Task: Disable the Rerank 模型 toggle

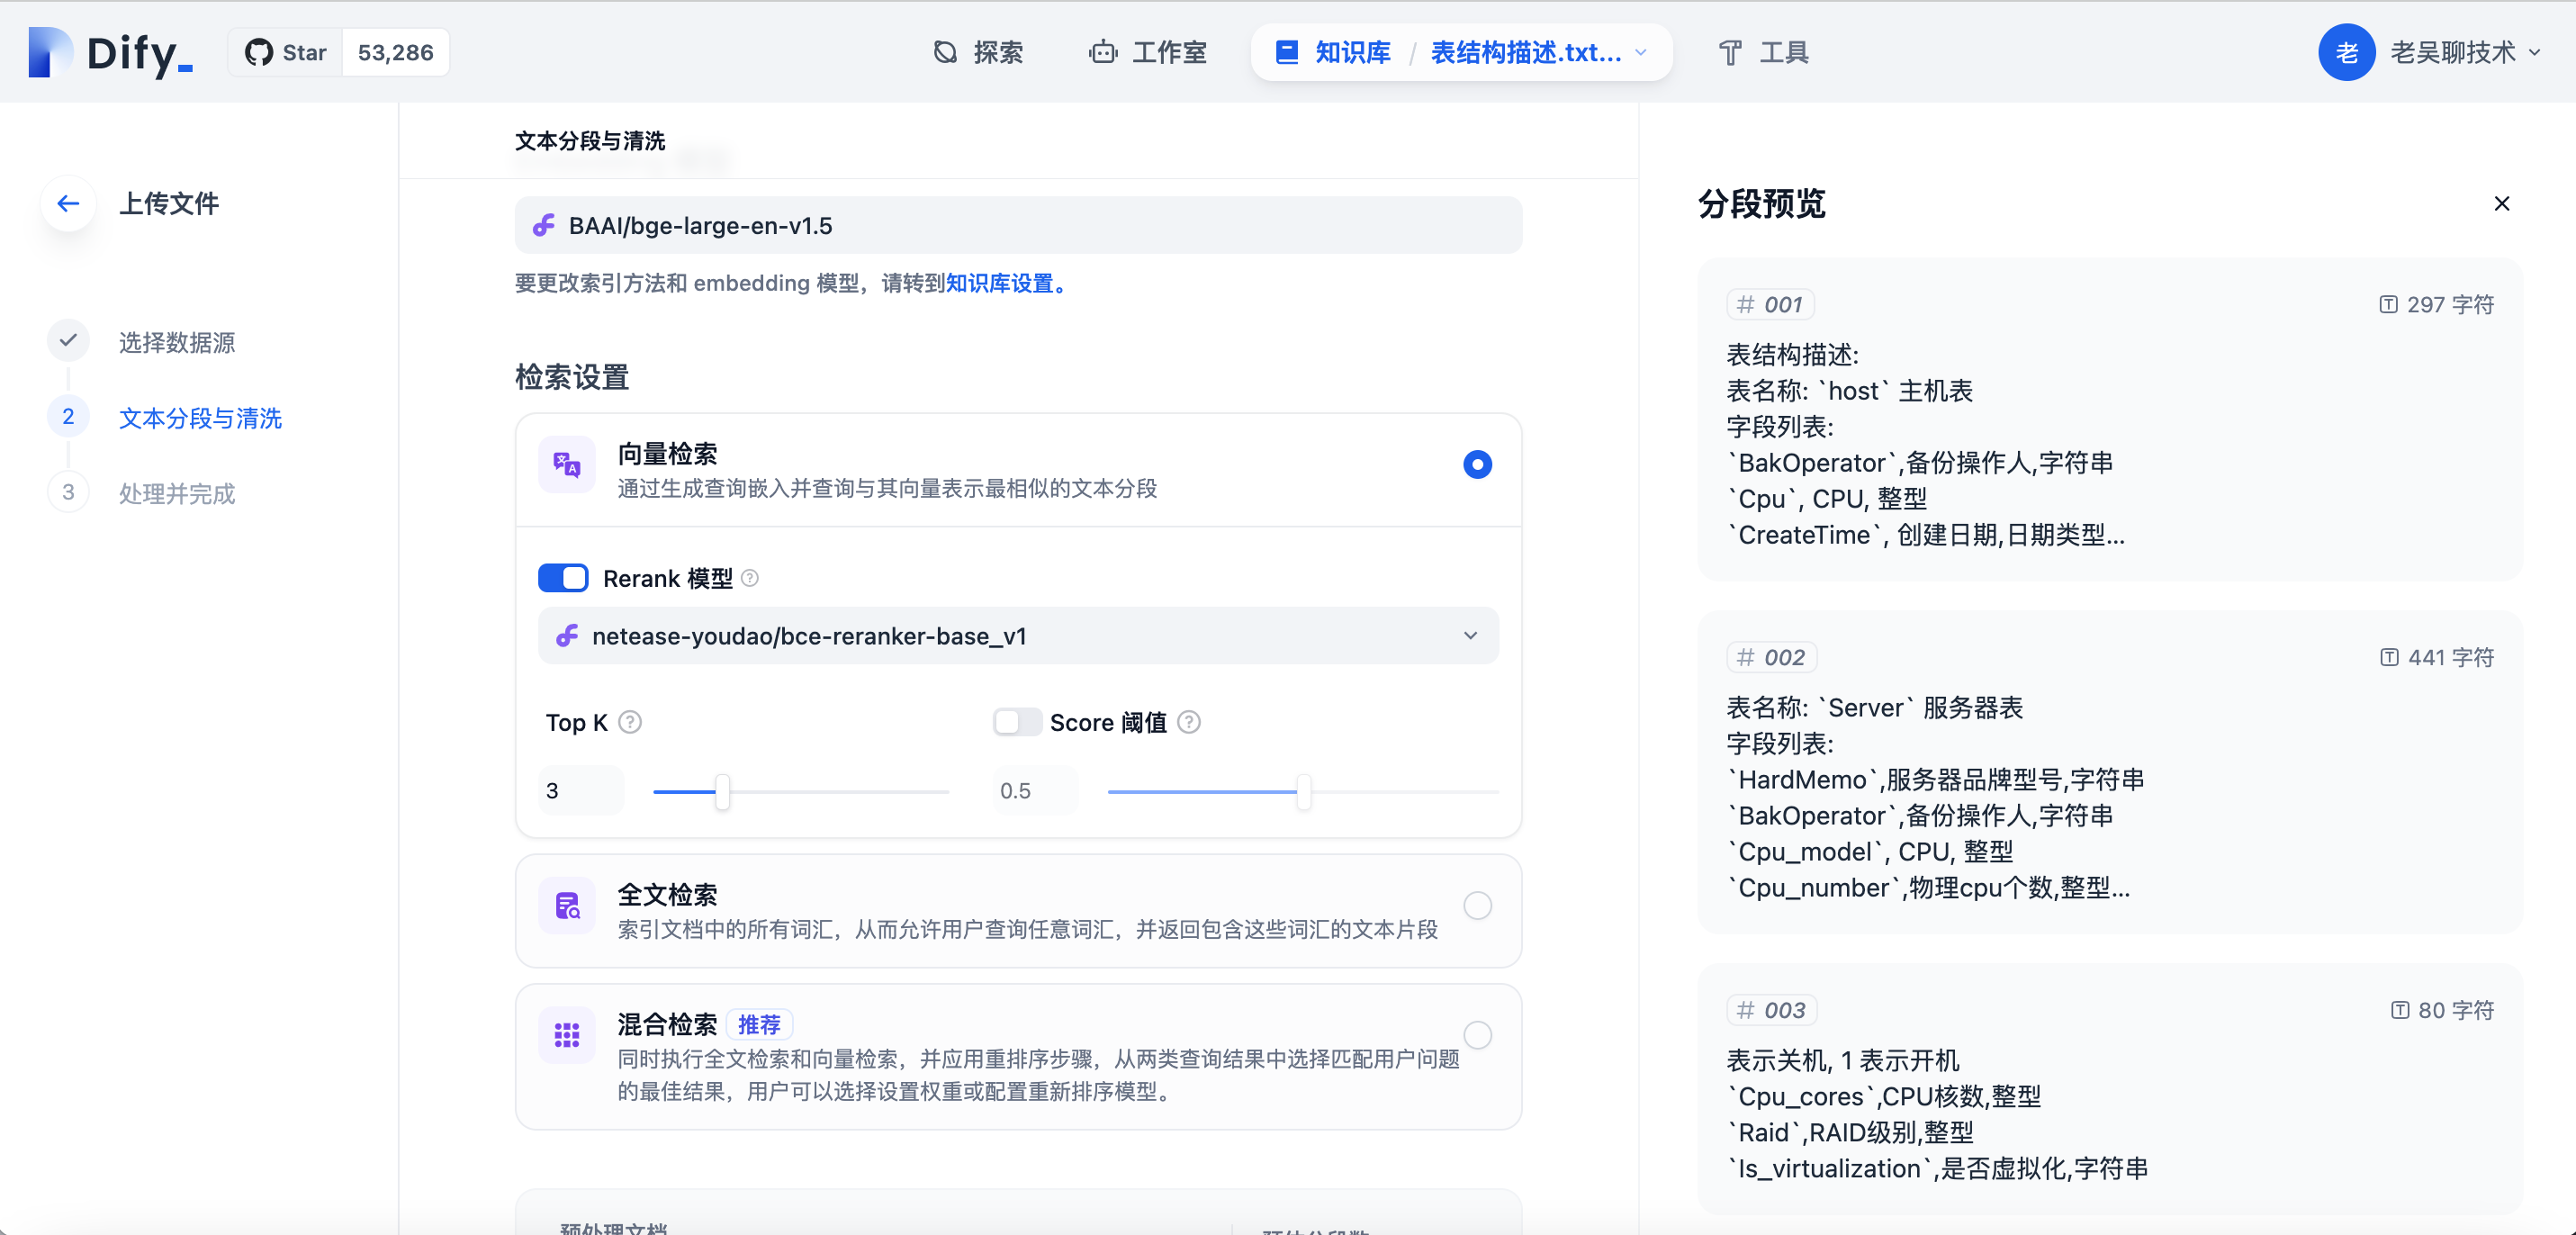Action: pyautogui.click(x=563, y=578)
